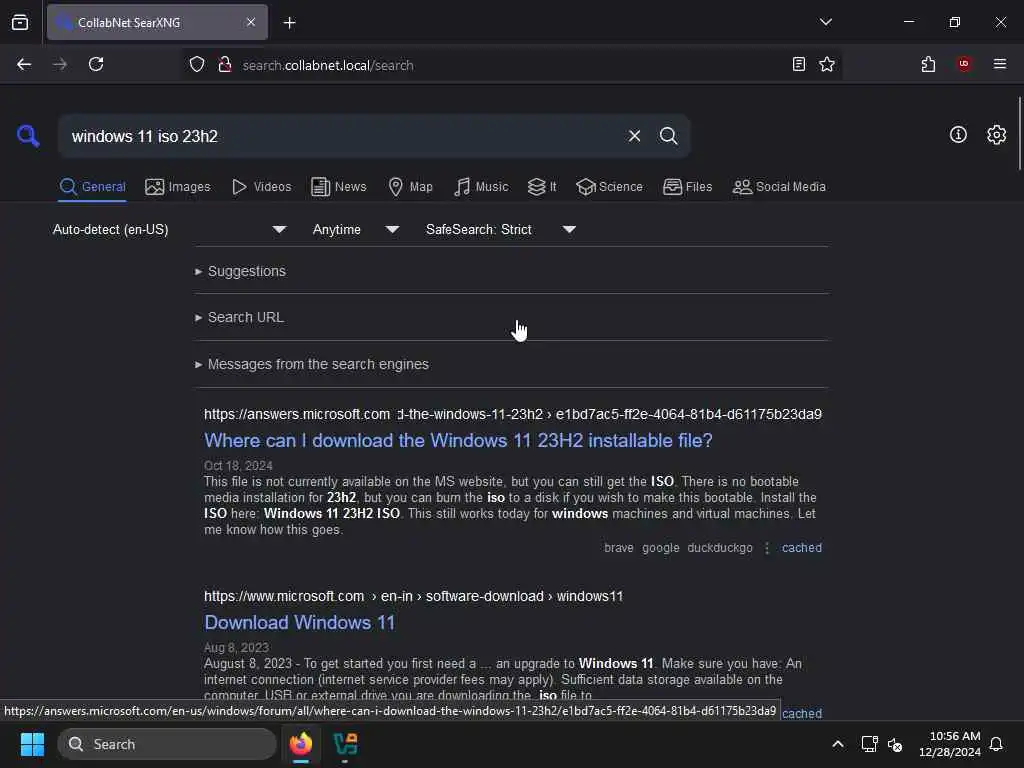Click the Oct 18, 2024 result date

point(238,466)
